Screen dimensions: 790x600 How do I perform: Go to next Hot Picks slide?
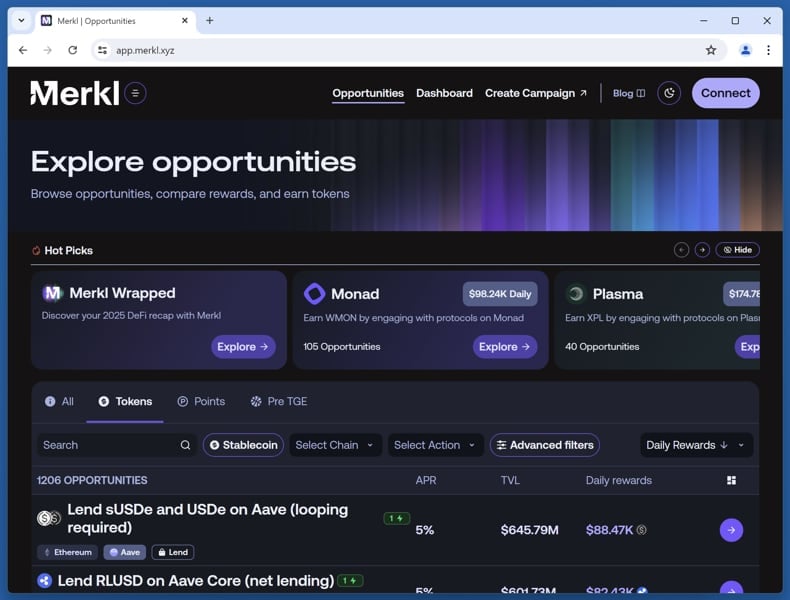702,250
